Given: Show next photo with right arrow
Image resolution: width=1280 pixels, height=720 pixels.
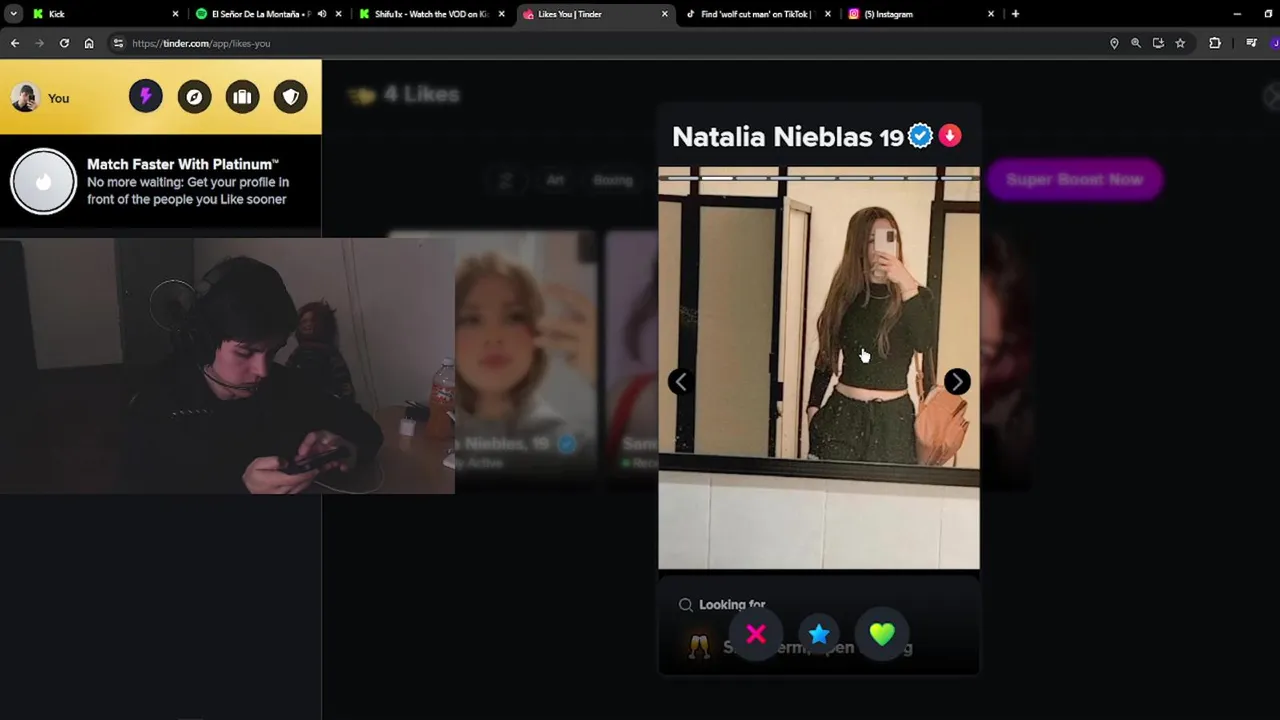Looking at the screenshot, I should click(957, 381).
